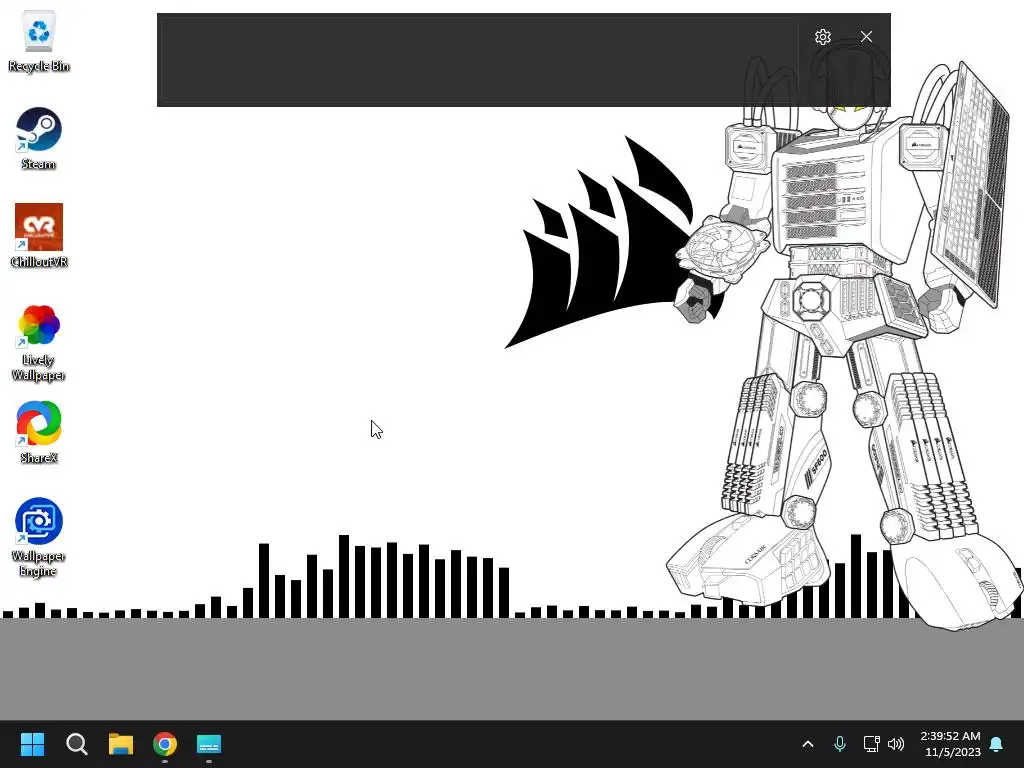Screen dimensions: 1024x768
Task: Select the Wallpaper Engine shortcut
Action: tap(39, 537)
